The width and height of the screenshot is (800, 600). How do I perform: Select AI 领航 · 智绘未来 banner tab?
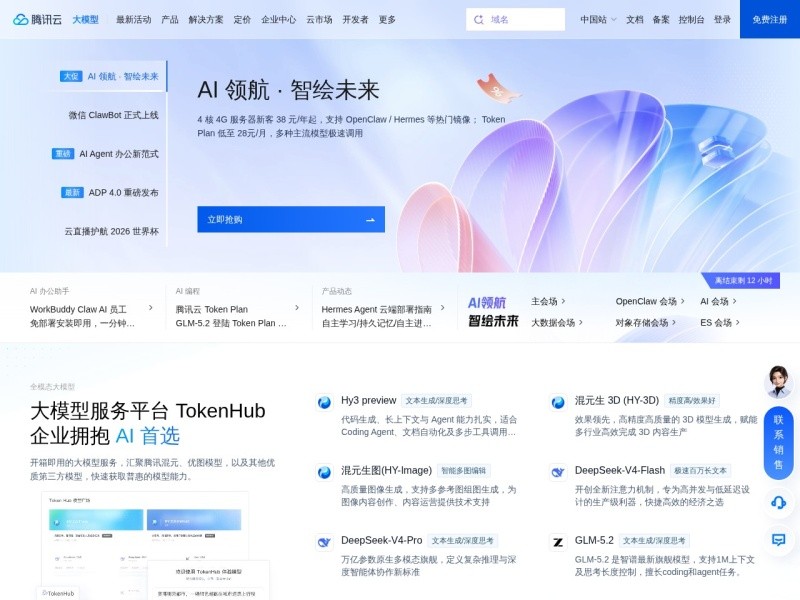(x=109, y=77)
